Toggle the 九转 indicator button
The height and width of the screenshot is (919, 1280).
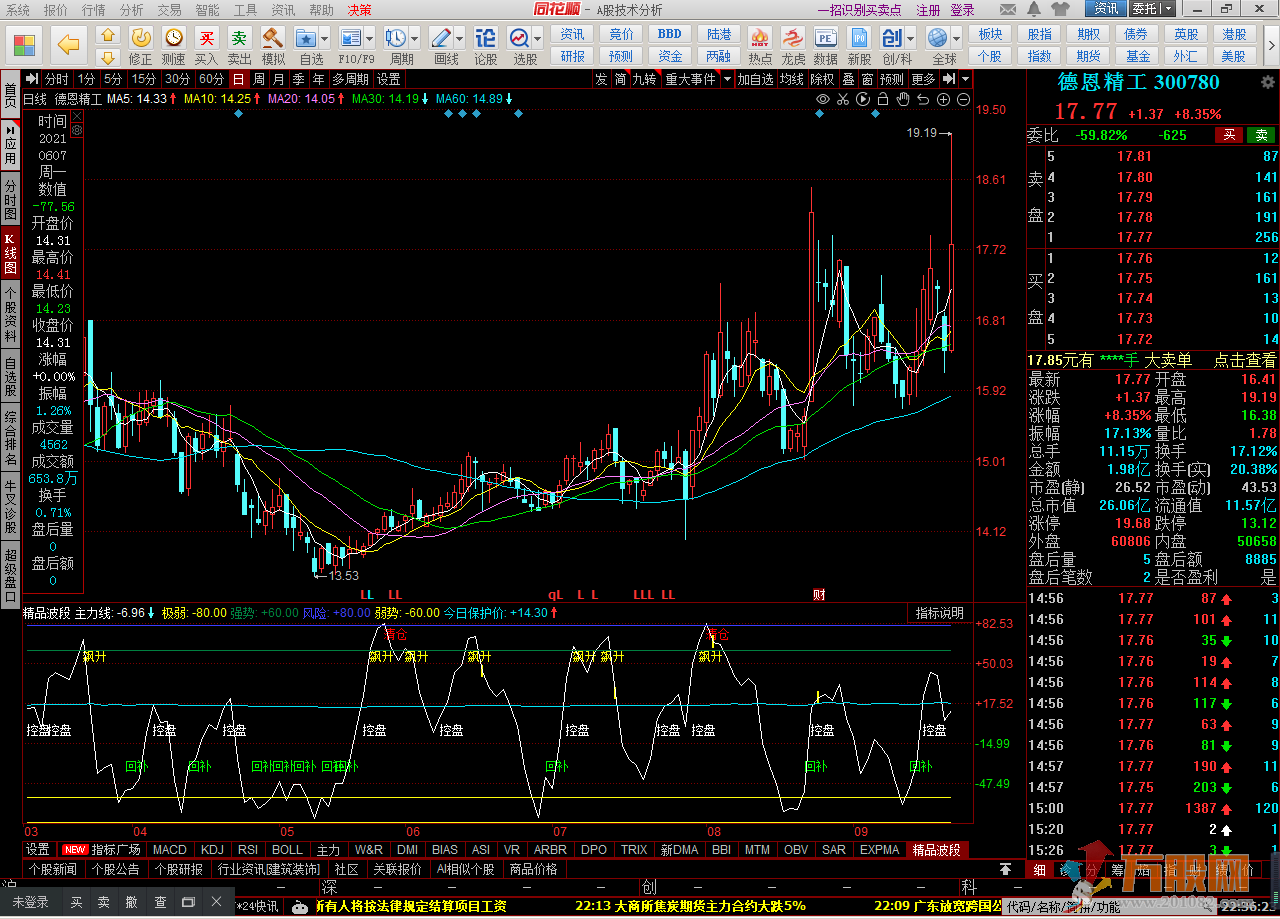644,79
